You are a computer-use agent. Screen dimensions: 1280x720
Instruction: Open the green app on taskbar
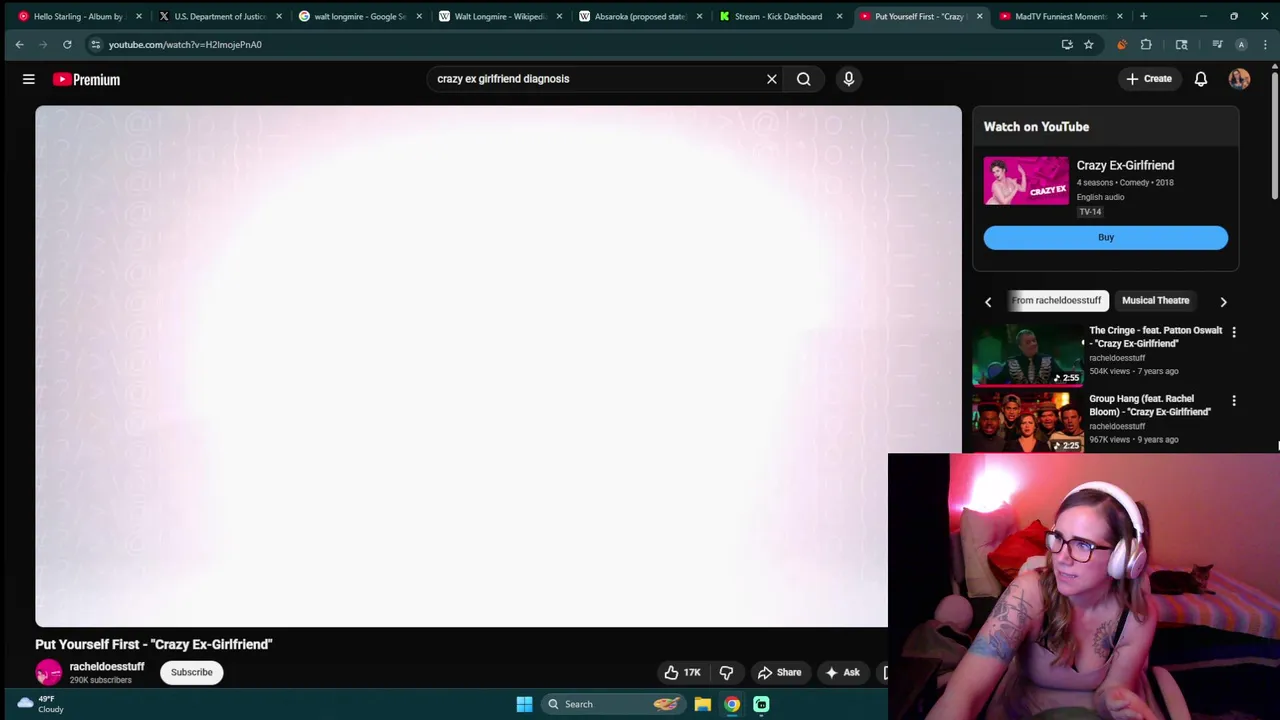[x=761, y=704]
